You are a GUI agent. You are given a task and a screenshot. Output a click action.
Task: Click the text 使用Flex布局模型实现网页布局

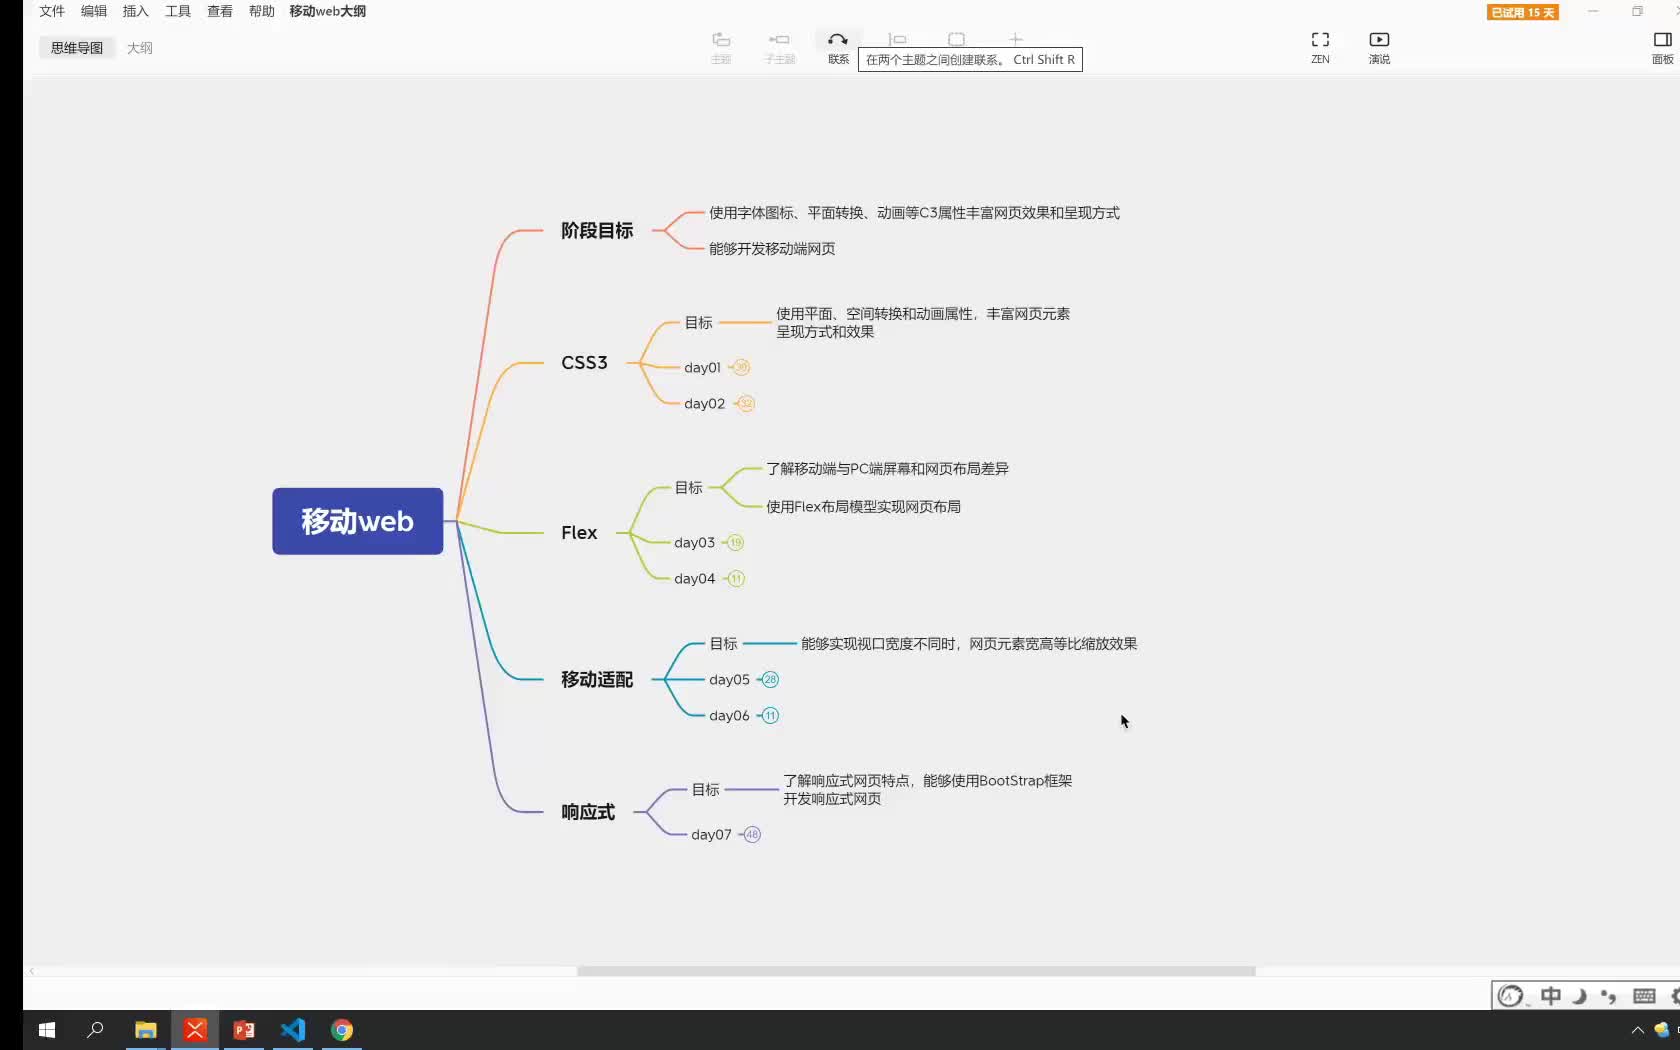coord(863,507)
